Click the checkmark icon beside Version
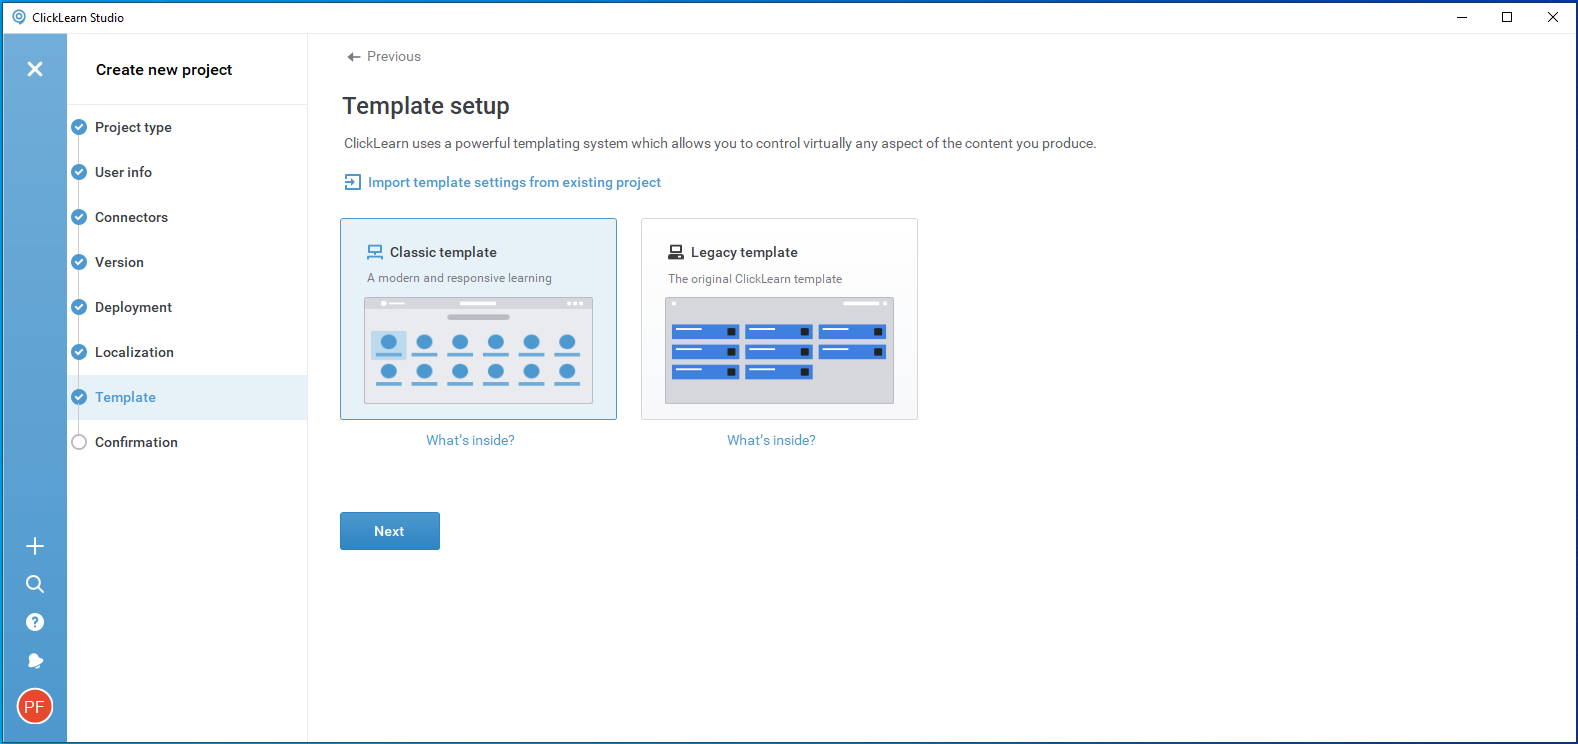Screen dimensions: 1578x744 pyautogui.click(x=79, y=262)
